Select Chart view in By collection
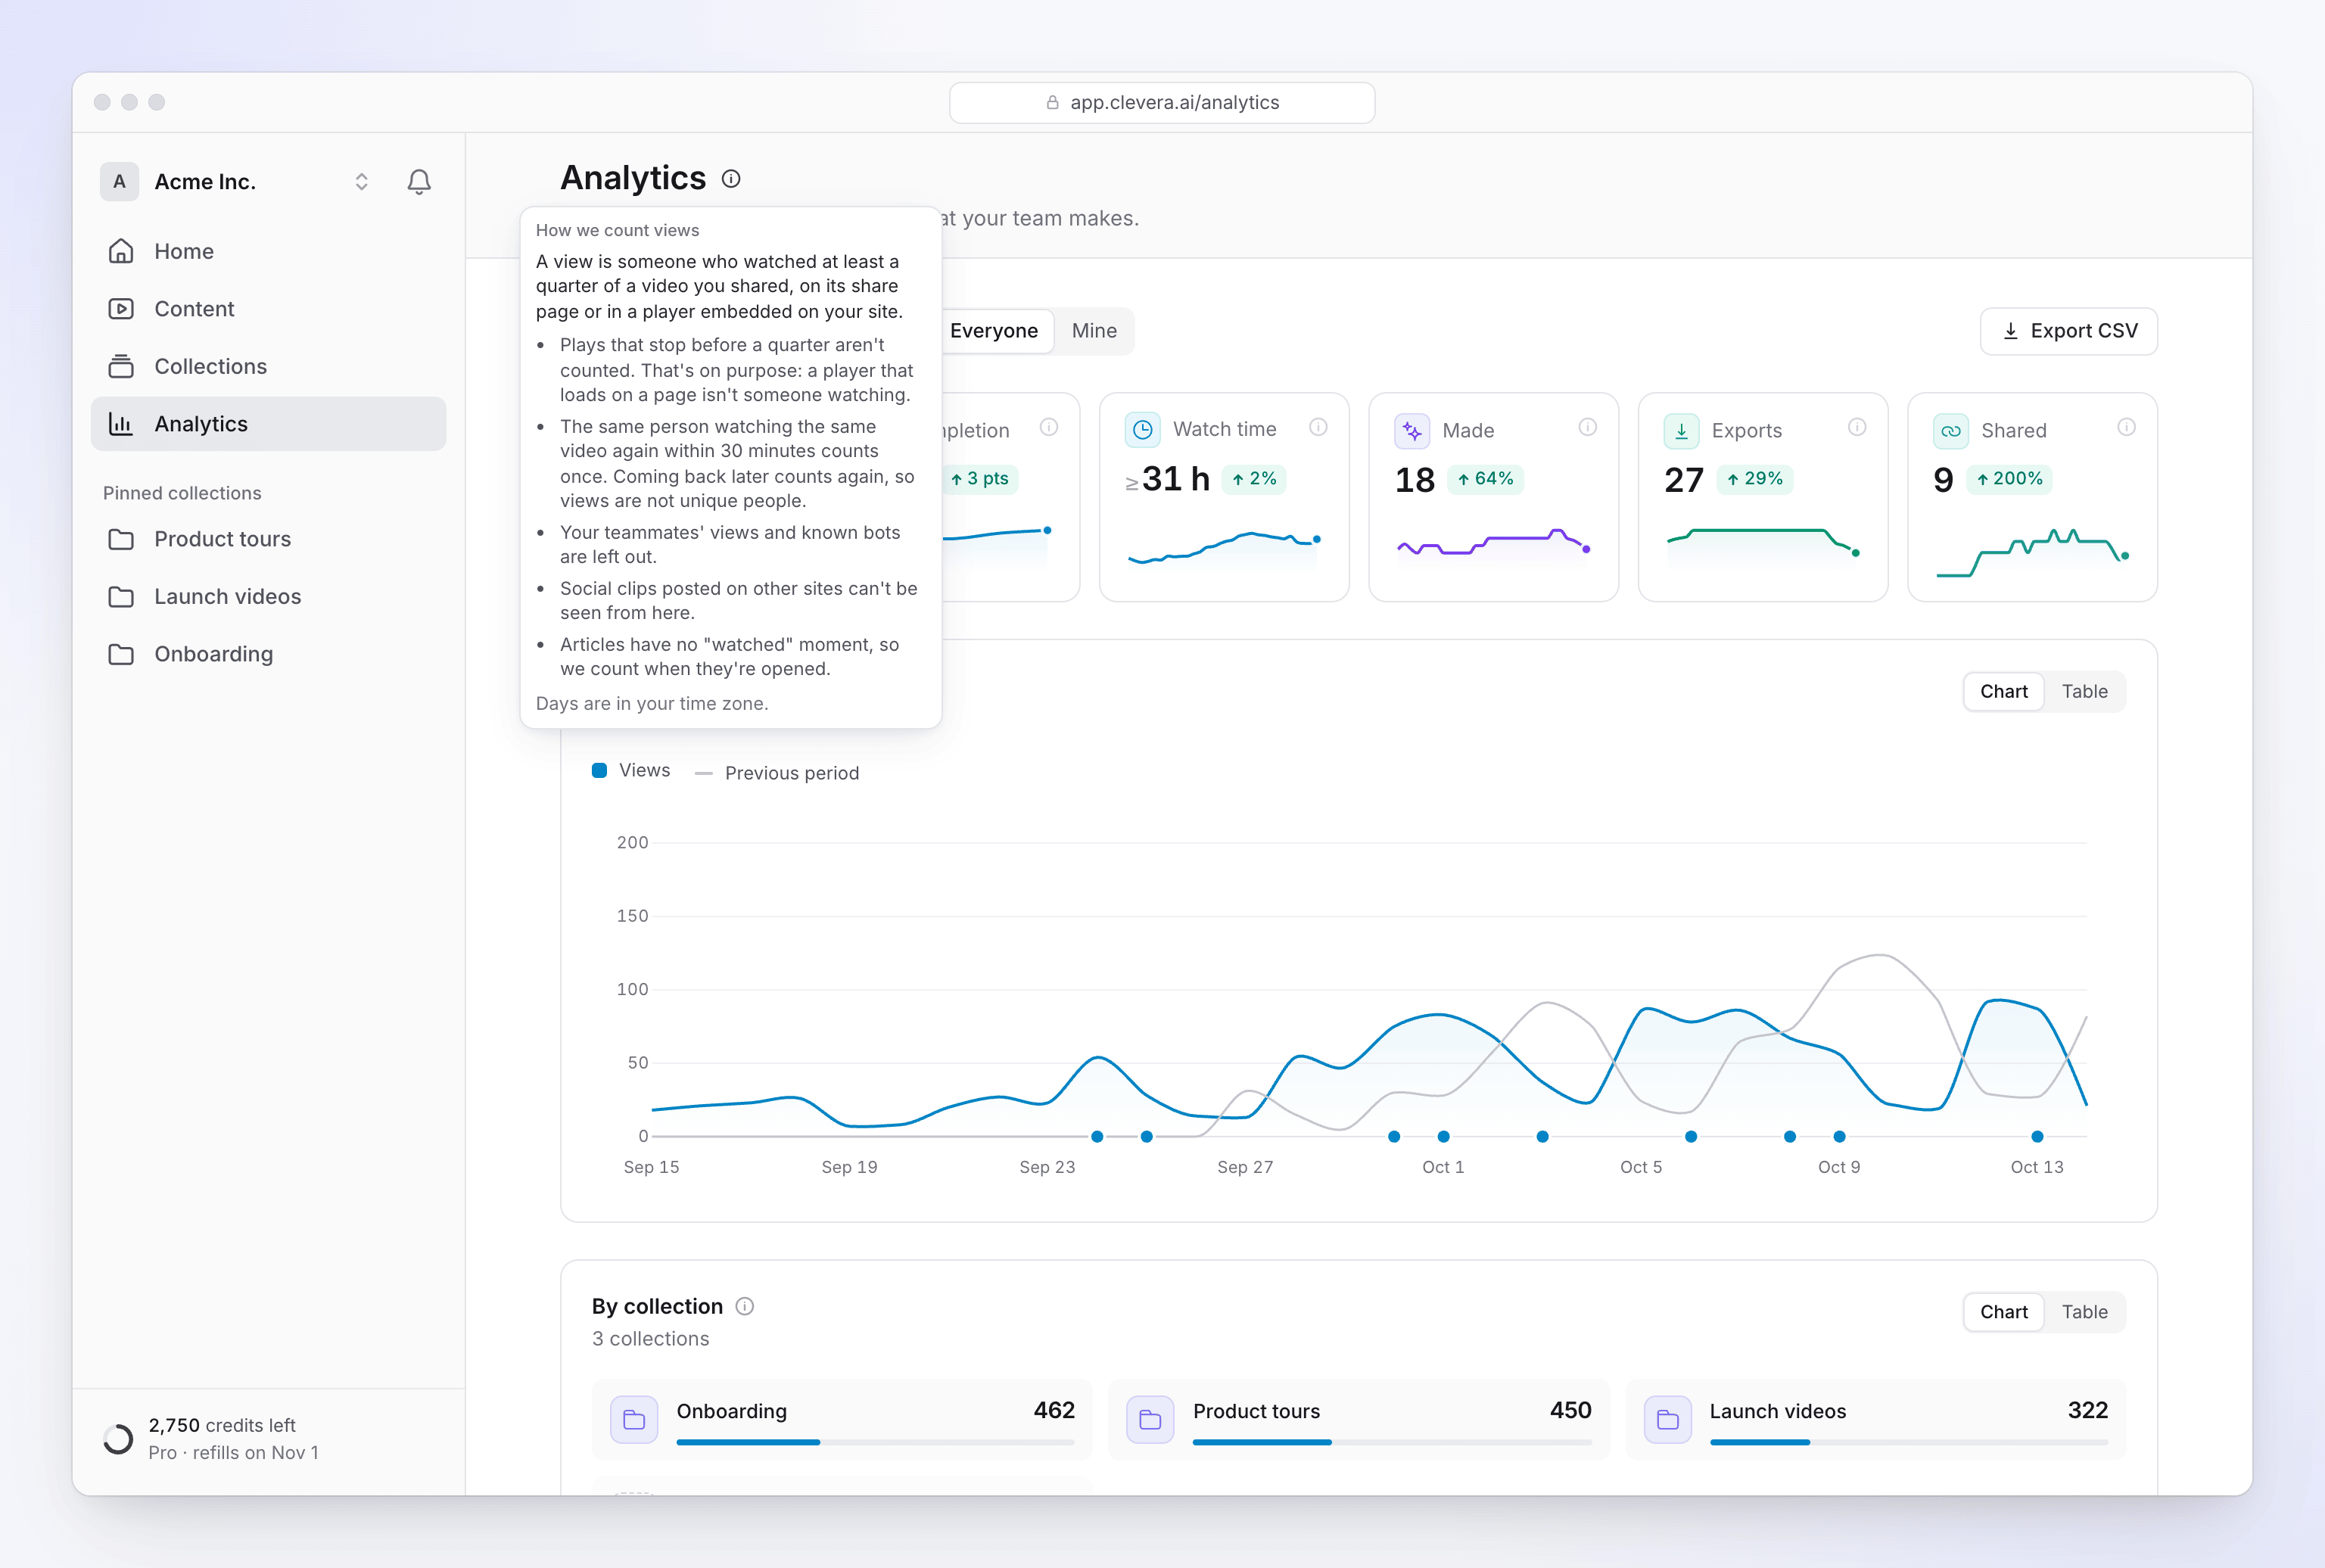Image resolution: width=2325 pixels, height=1568 pixels. coord(2004,1312)
